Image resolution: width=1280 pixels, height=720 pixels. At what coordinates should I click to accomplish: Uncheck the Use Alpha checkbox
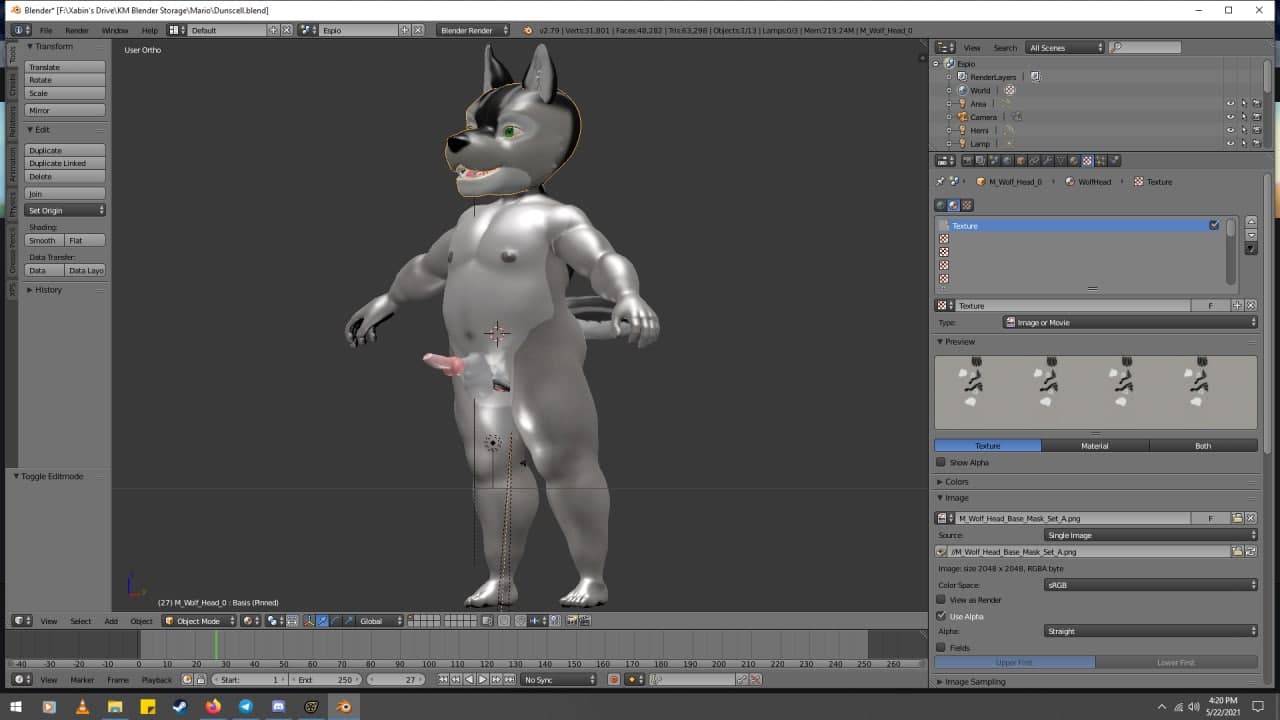coord(941,616)
